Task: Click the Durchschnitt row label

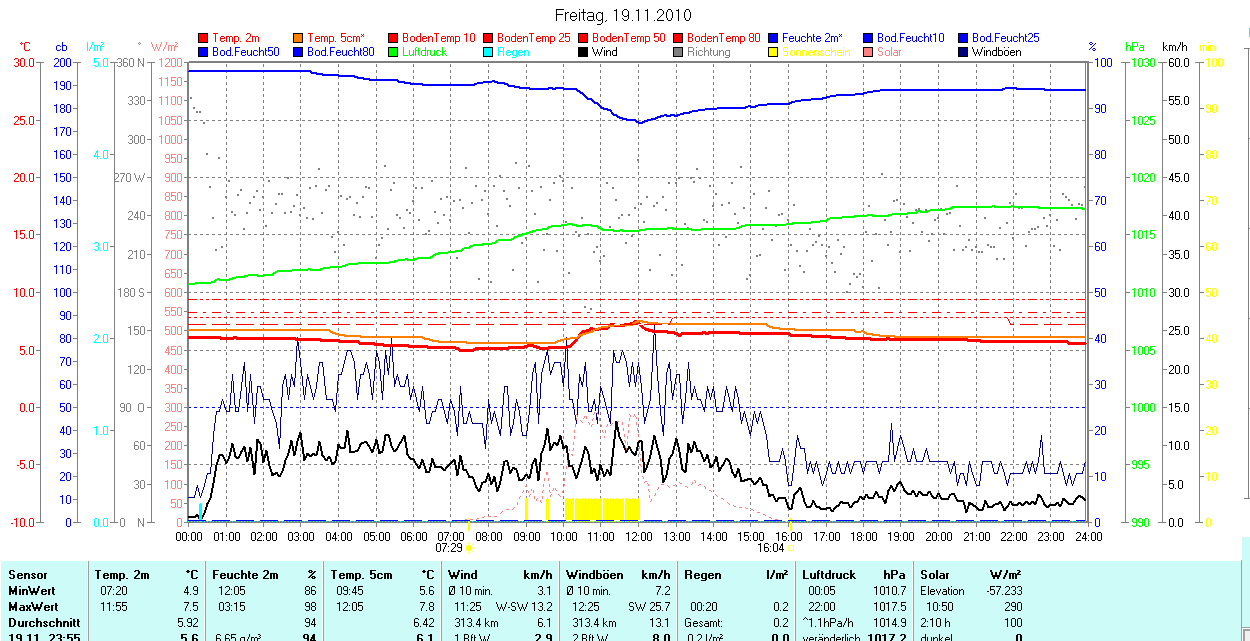Action: (43, 623)
